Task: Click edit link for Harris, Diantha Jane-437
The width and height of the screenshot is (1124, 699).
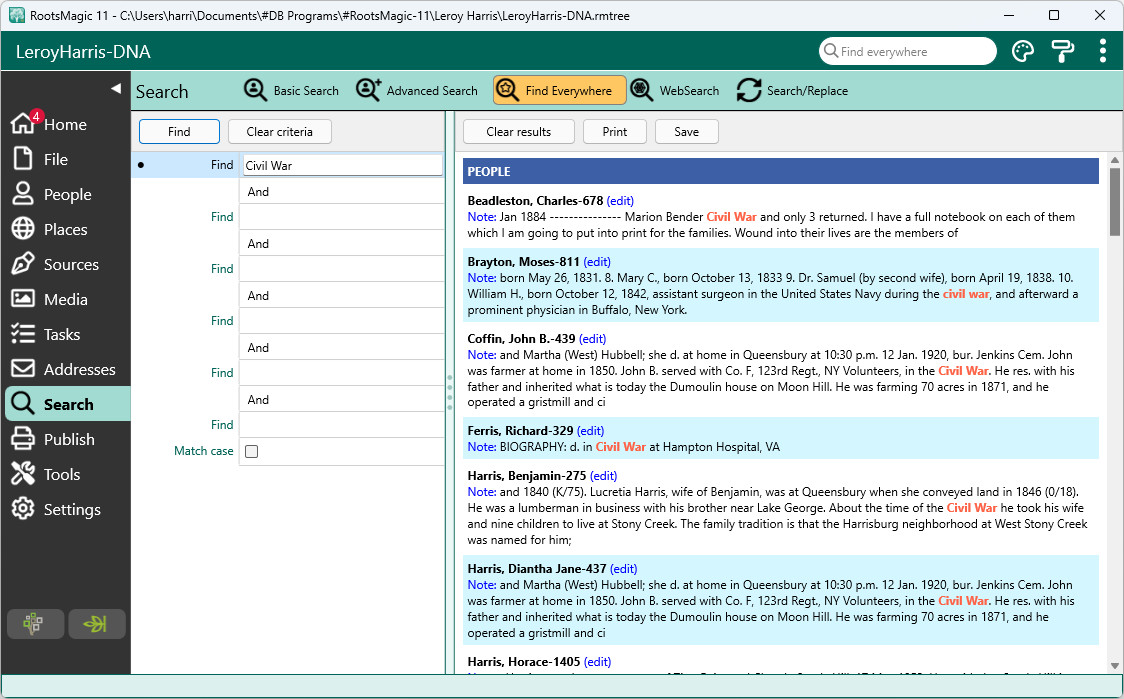Action: pyautogui.click(x=624, y=569)
